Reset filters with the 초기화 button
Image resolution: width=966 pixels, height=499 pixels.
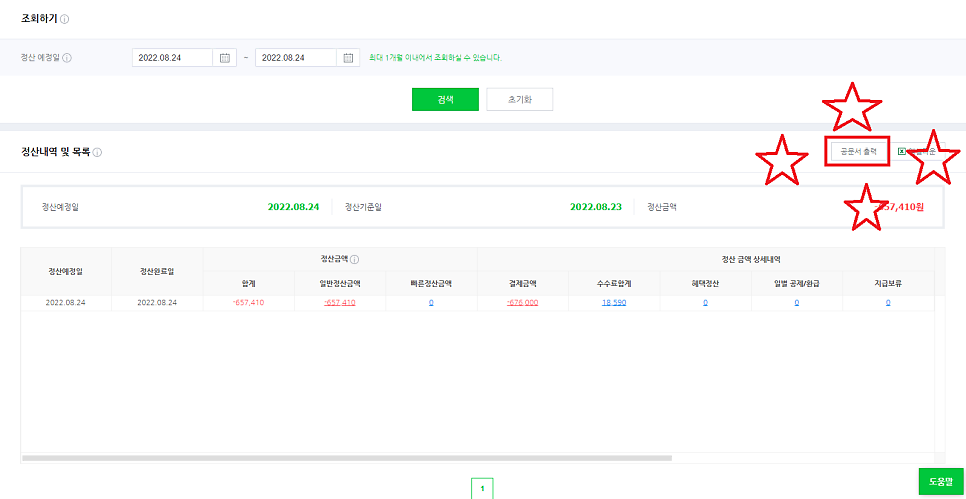pos(519,99)
